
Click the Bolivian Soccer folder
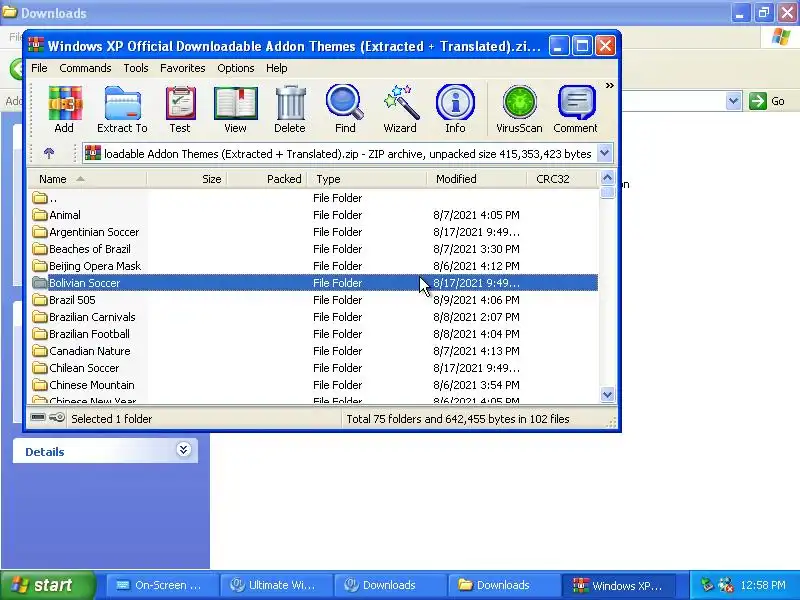[x=314, y=283]
